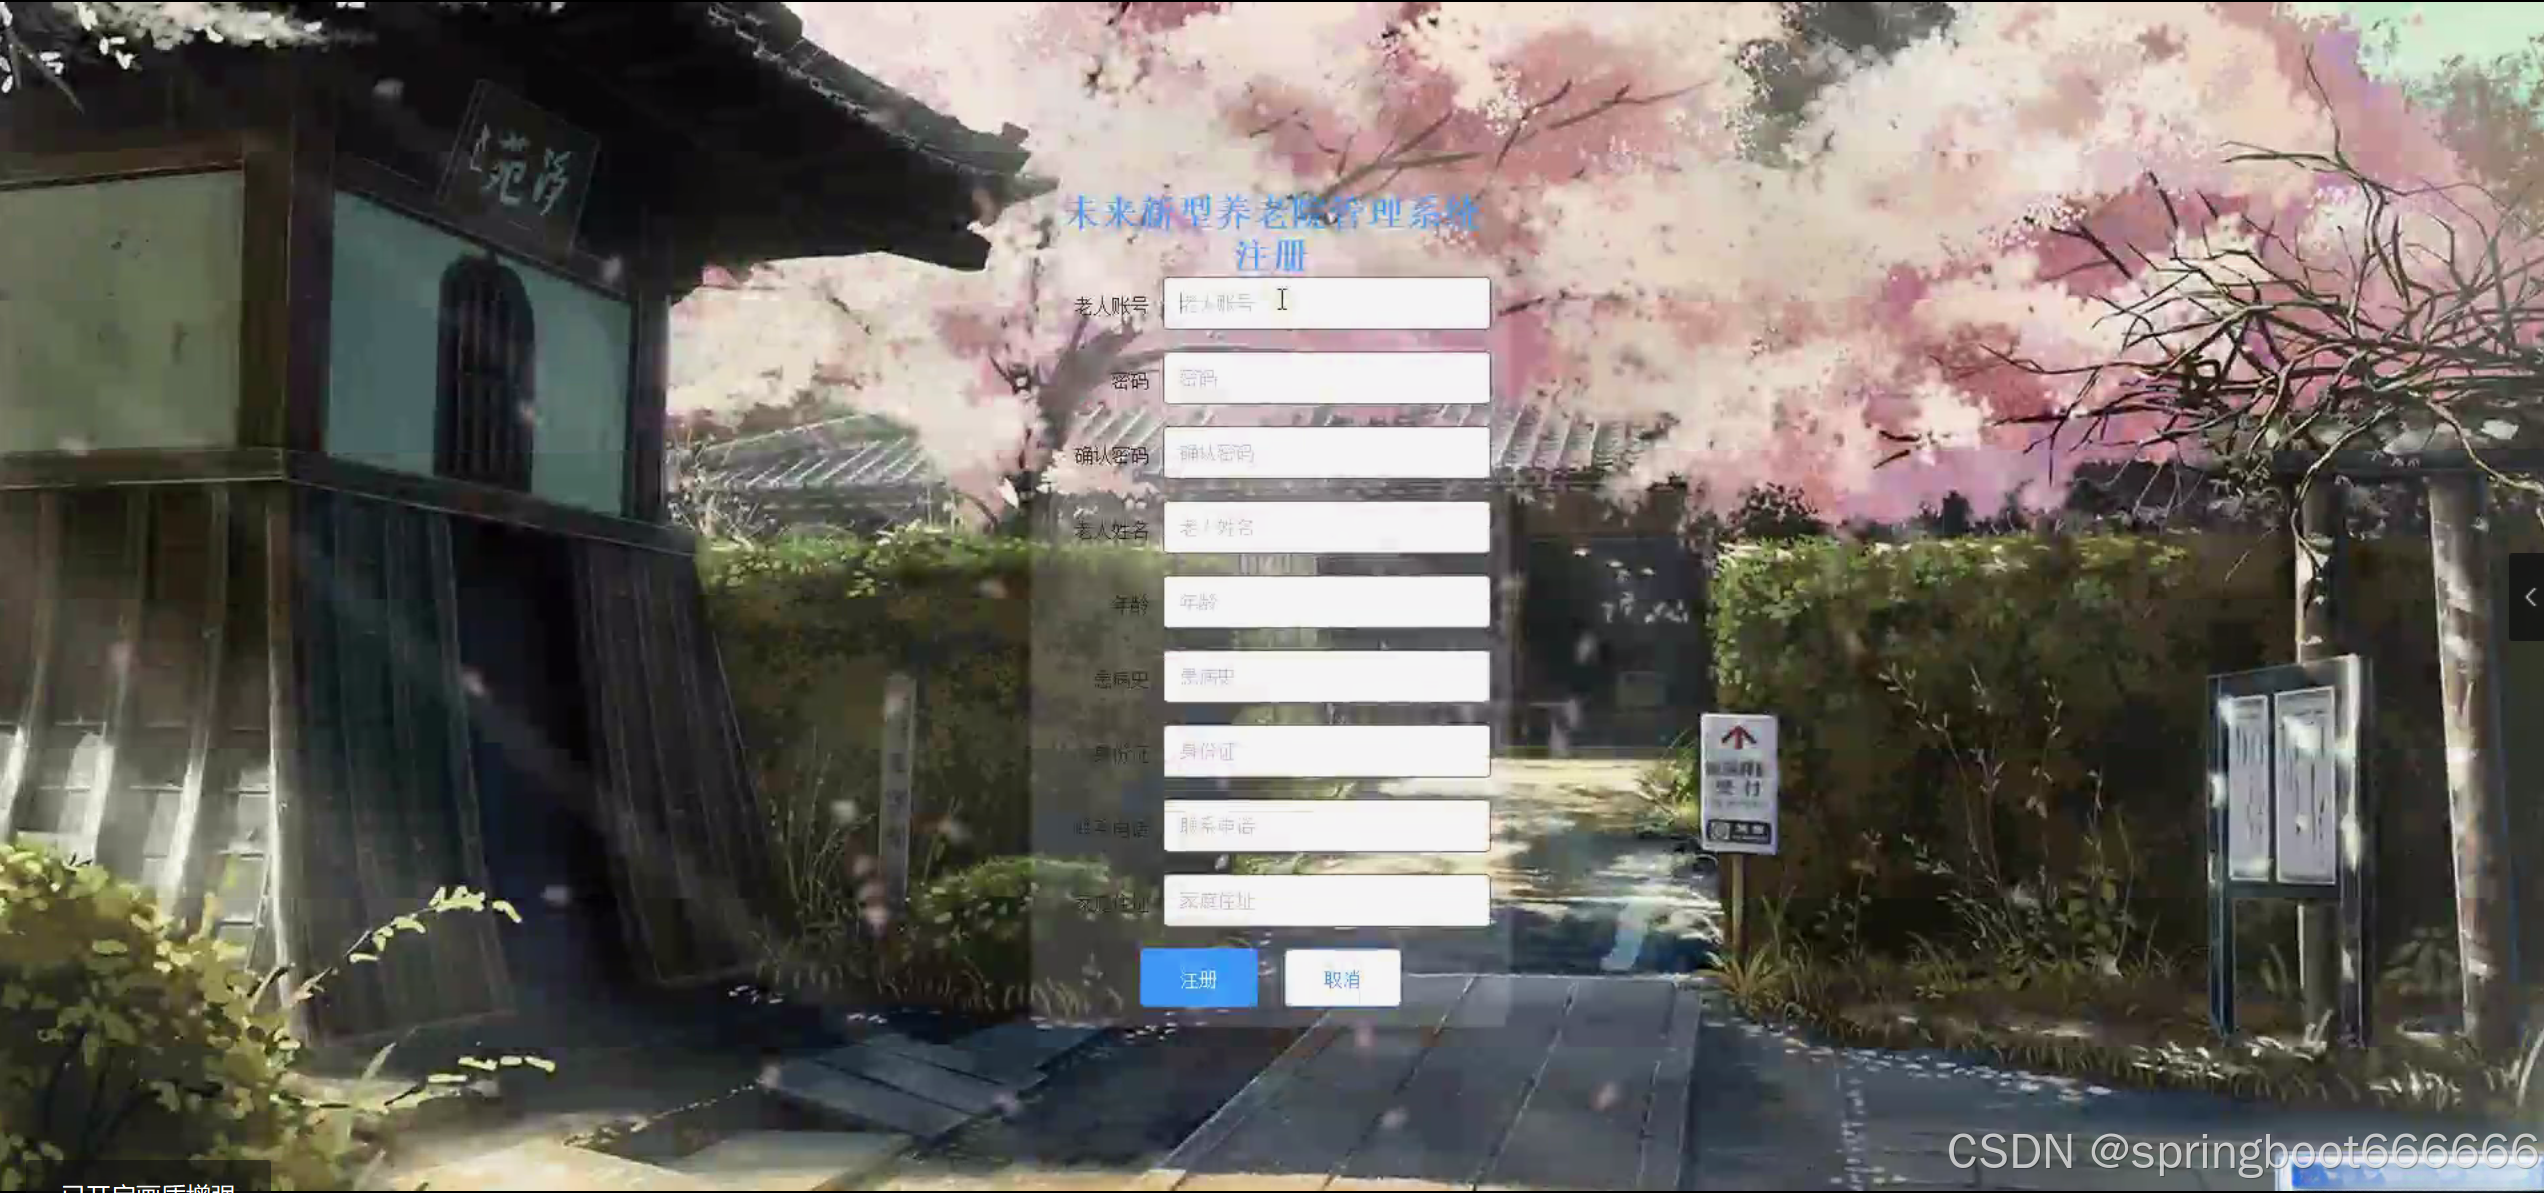Viewport: 2544px width, 1193px height.
Task: Click the 老人账号 label text
Action: coord(1110,306)
